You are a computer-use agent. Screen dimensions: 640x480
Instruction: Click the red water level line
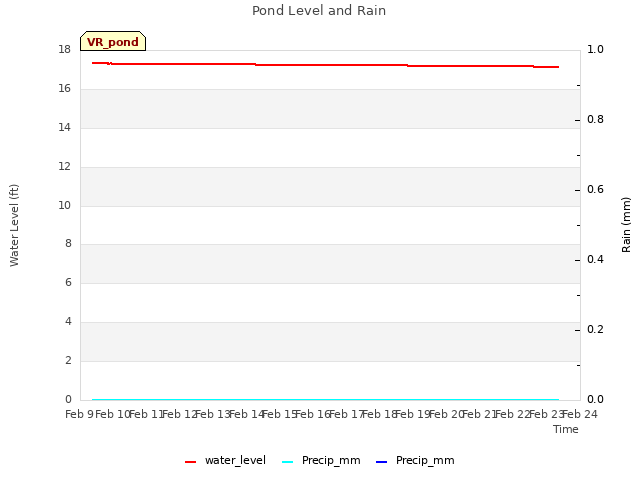point(325,65)
